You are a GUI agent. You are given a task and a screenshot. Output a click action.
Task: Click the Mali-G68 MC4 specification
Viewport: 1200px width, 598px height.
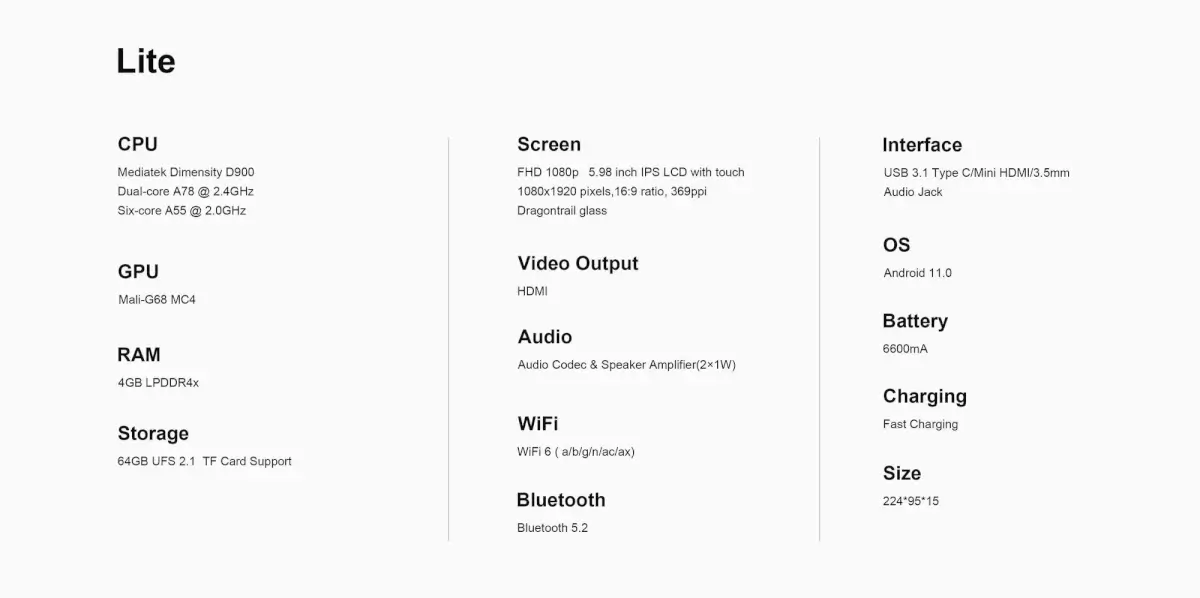157,299
